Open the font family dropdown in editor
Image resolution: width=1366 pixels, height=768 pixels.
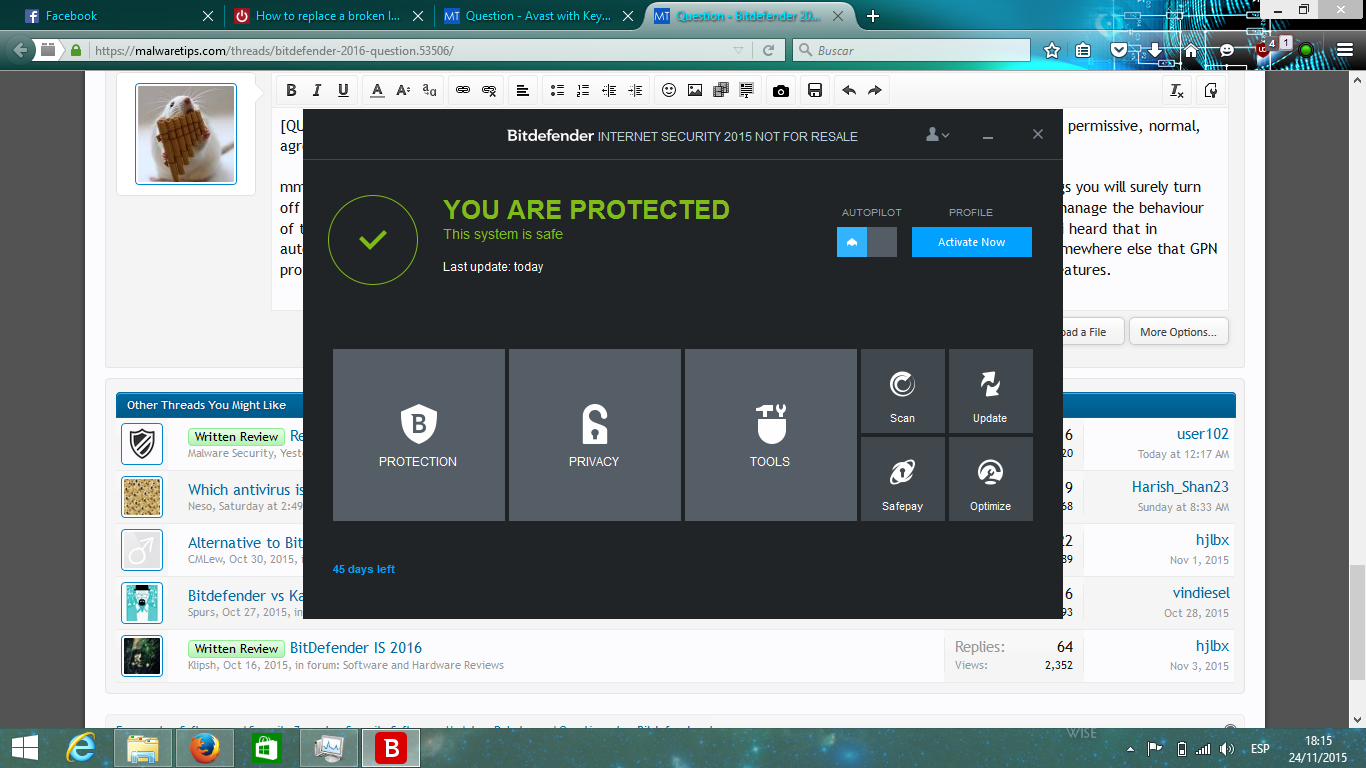pyautogui.click(x=429, y=90)
